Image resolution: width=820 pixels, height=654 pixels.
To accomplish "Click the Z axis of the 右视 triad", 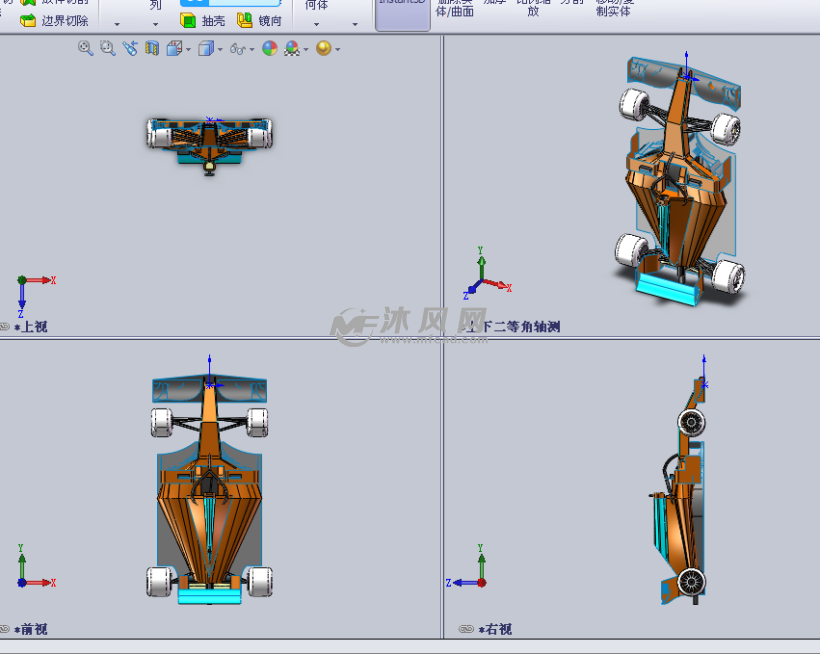I will coord(461,582).
